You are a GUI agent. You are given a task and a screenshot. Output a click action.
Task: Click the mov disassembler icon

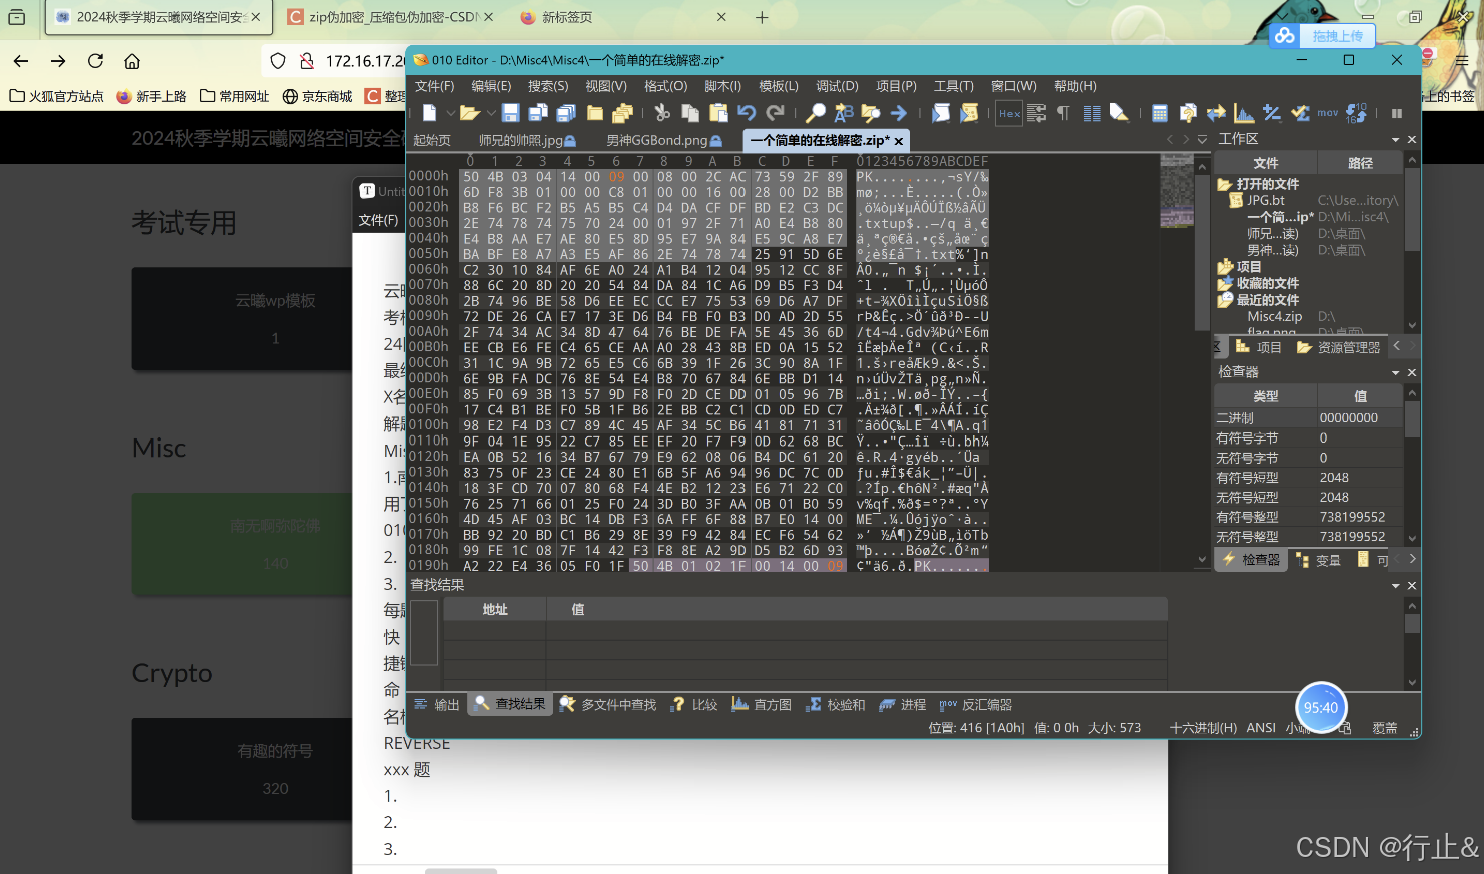coord(1328,113)
